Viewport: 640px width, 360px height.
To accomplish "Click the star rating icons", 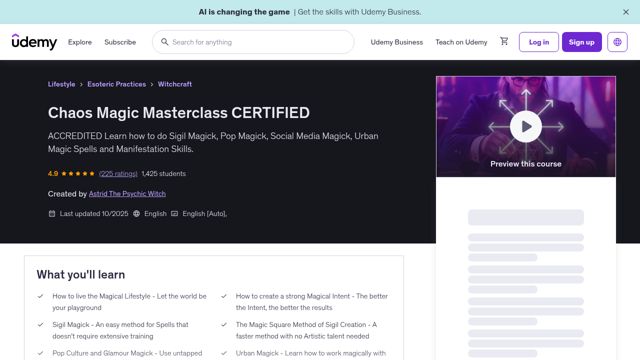I will point(78,173).
